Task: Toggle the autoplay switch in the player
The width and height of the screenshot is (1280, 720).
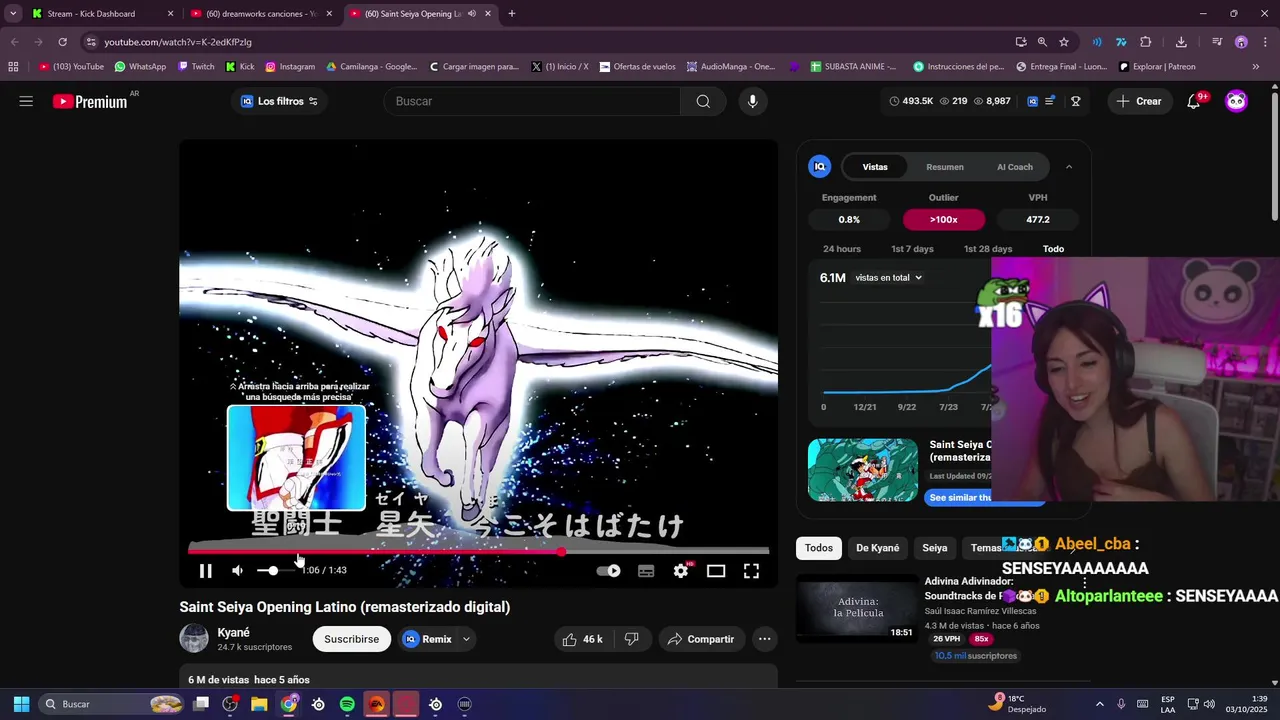Action: coord(608,571)
